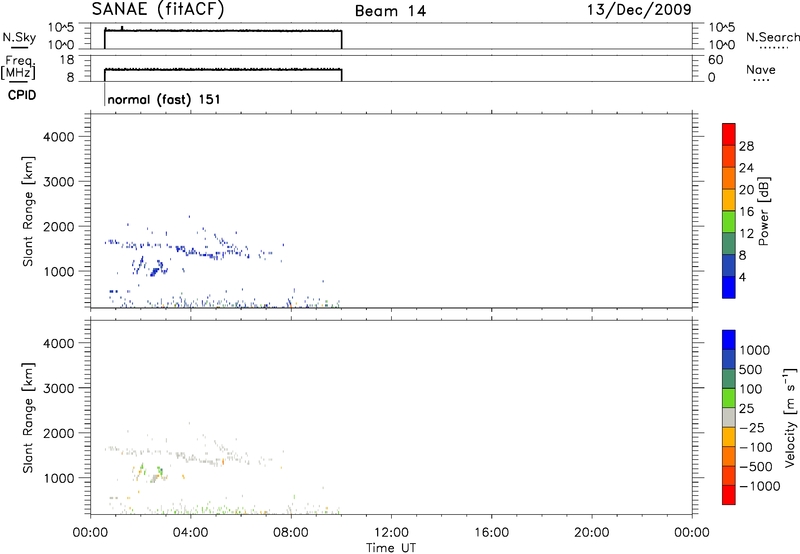Click the right 10^0 noise axis tick
The width and height of the screenshot is (800, 554).
[722, 45]
